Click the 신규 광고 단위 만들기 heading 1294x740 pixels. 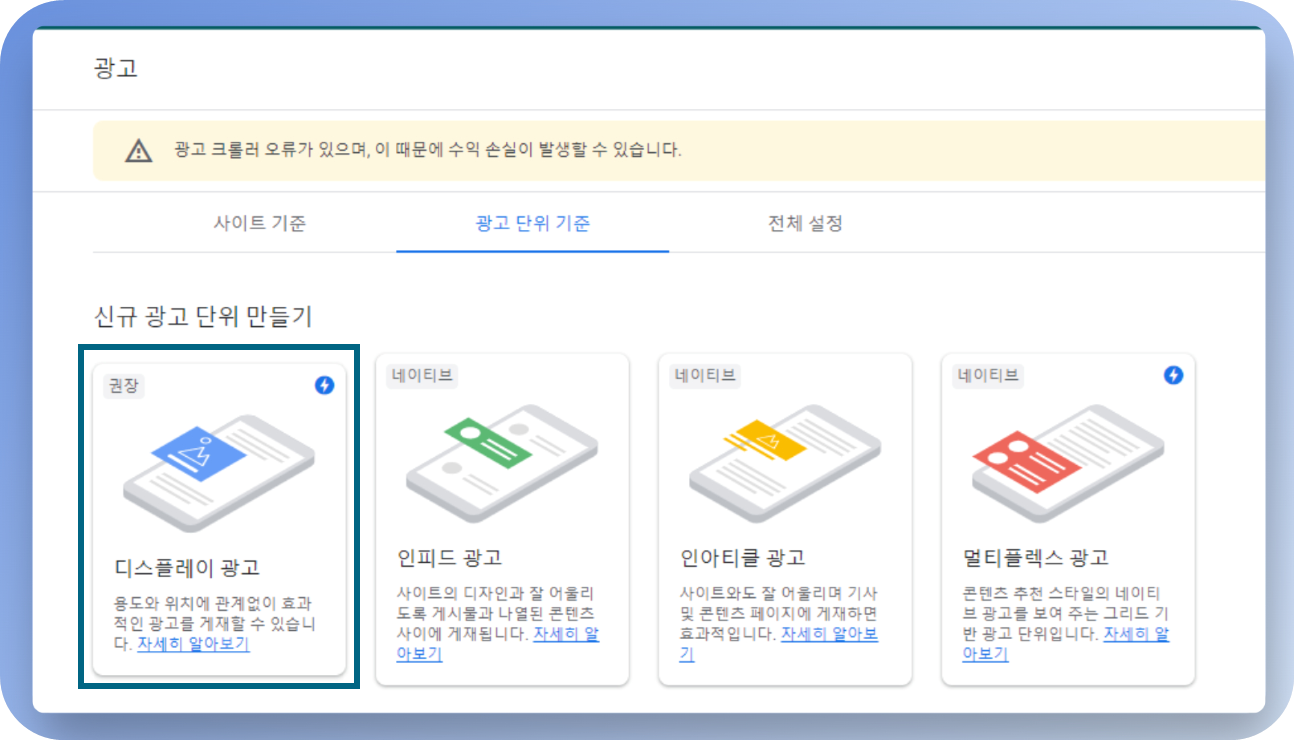coord(203,317)
